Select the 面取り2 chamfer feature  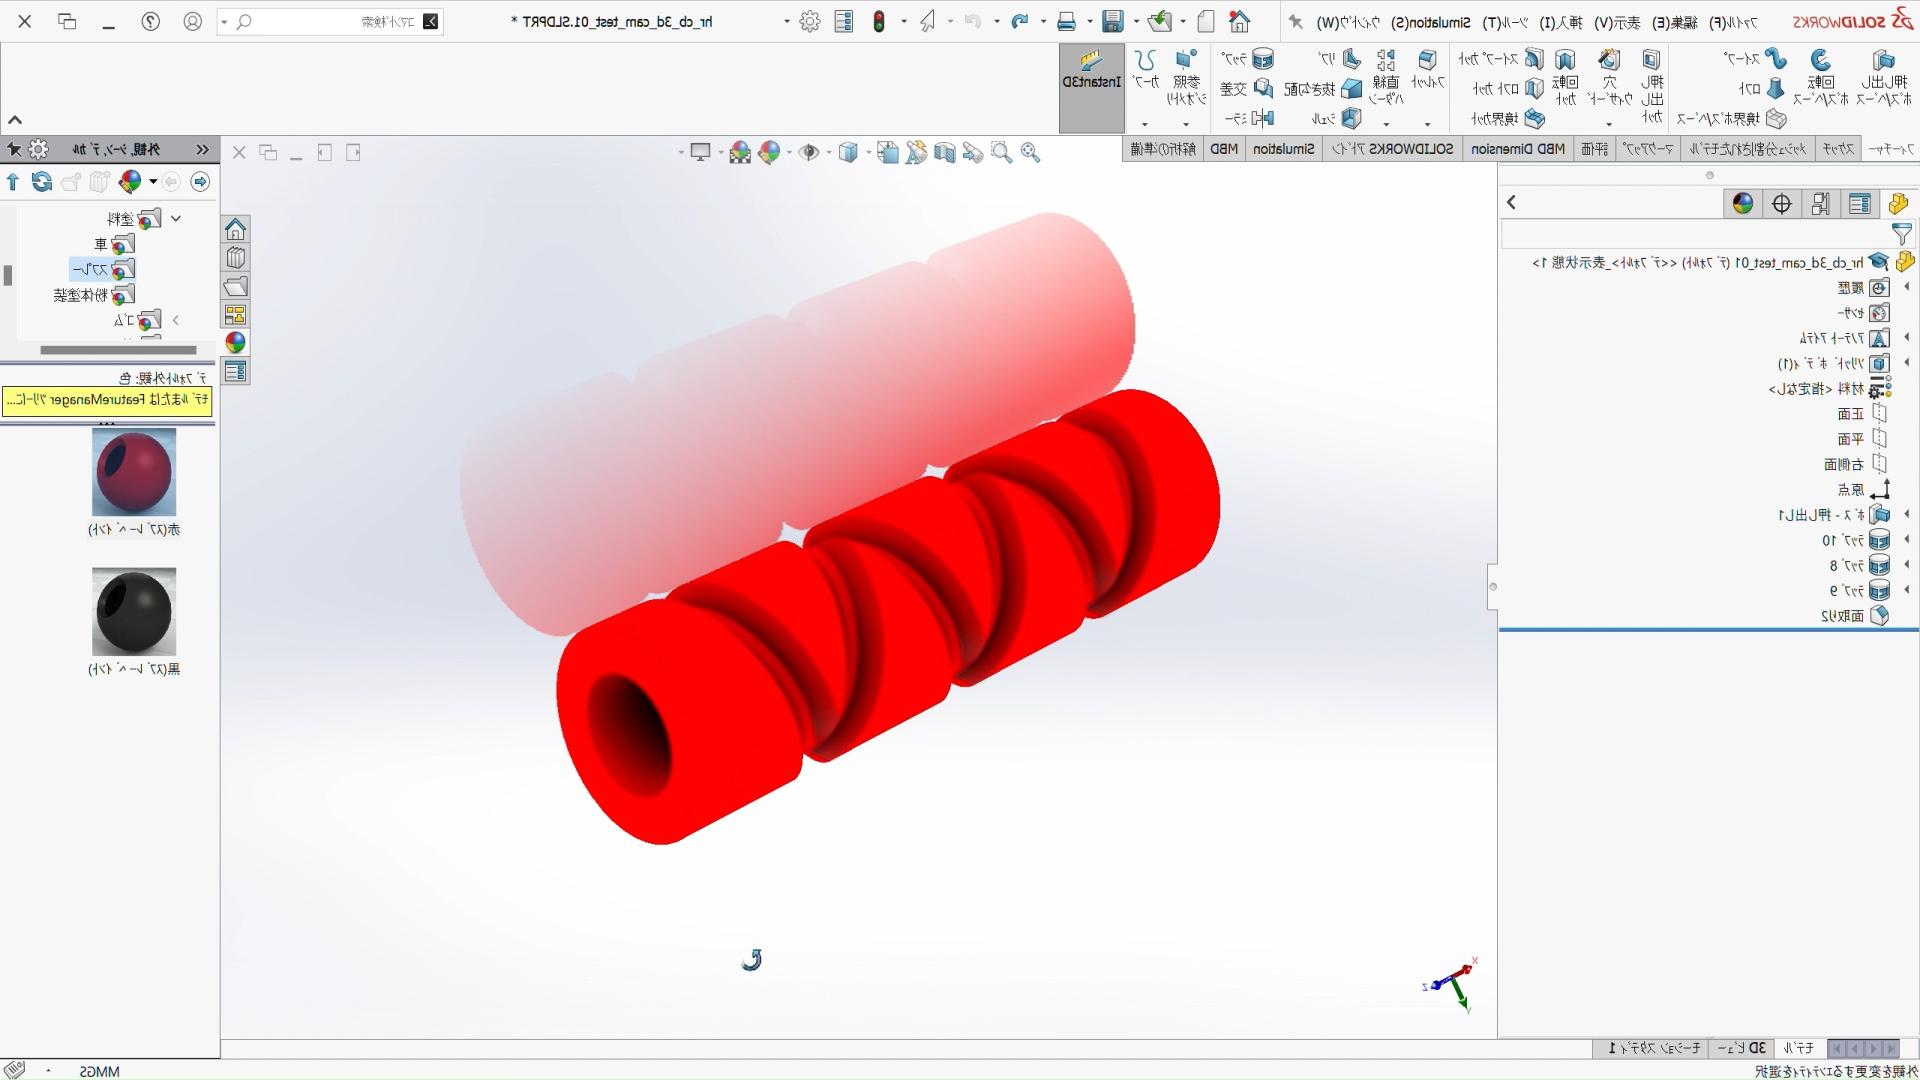1854,616
